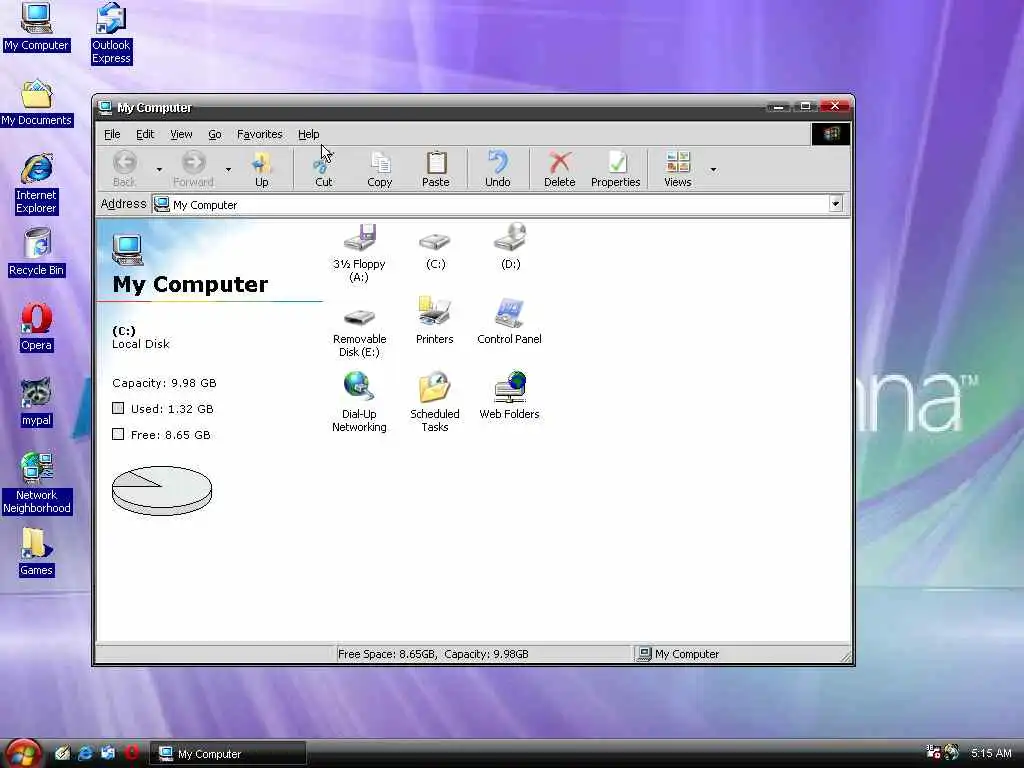Click the Opera quick launch icon
Viewport: 1024px width, 768px height.
(131, 753)
